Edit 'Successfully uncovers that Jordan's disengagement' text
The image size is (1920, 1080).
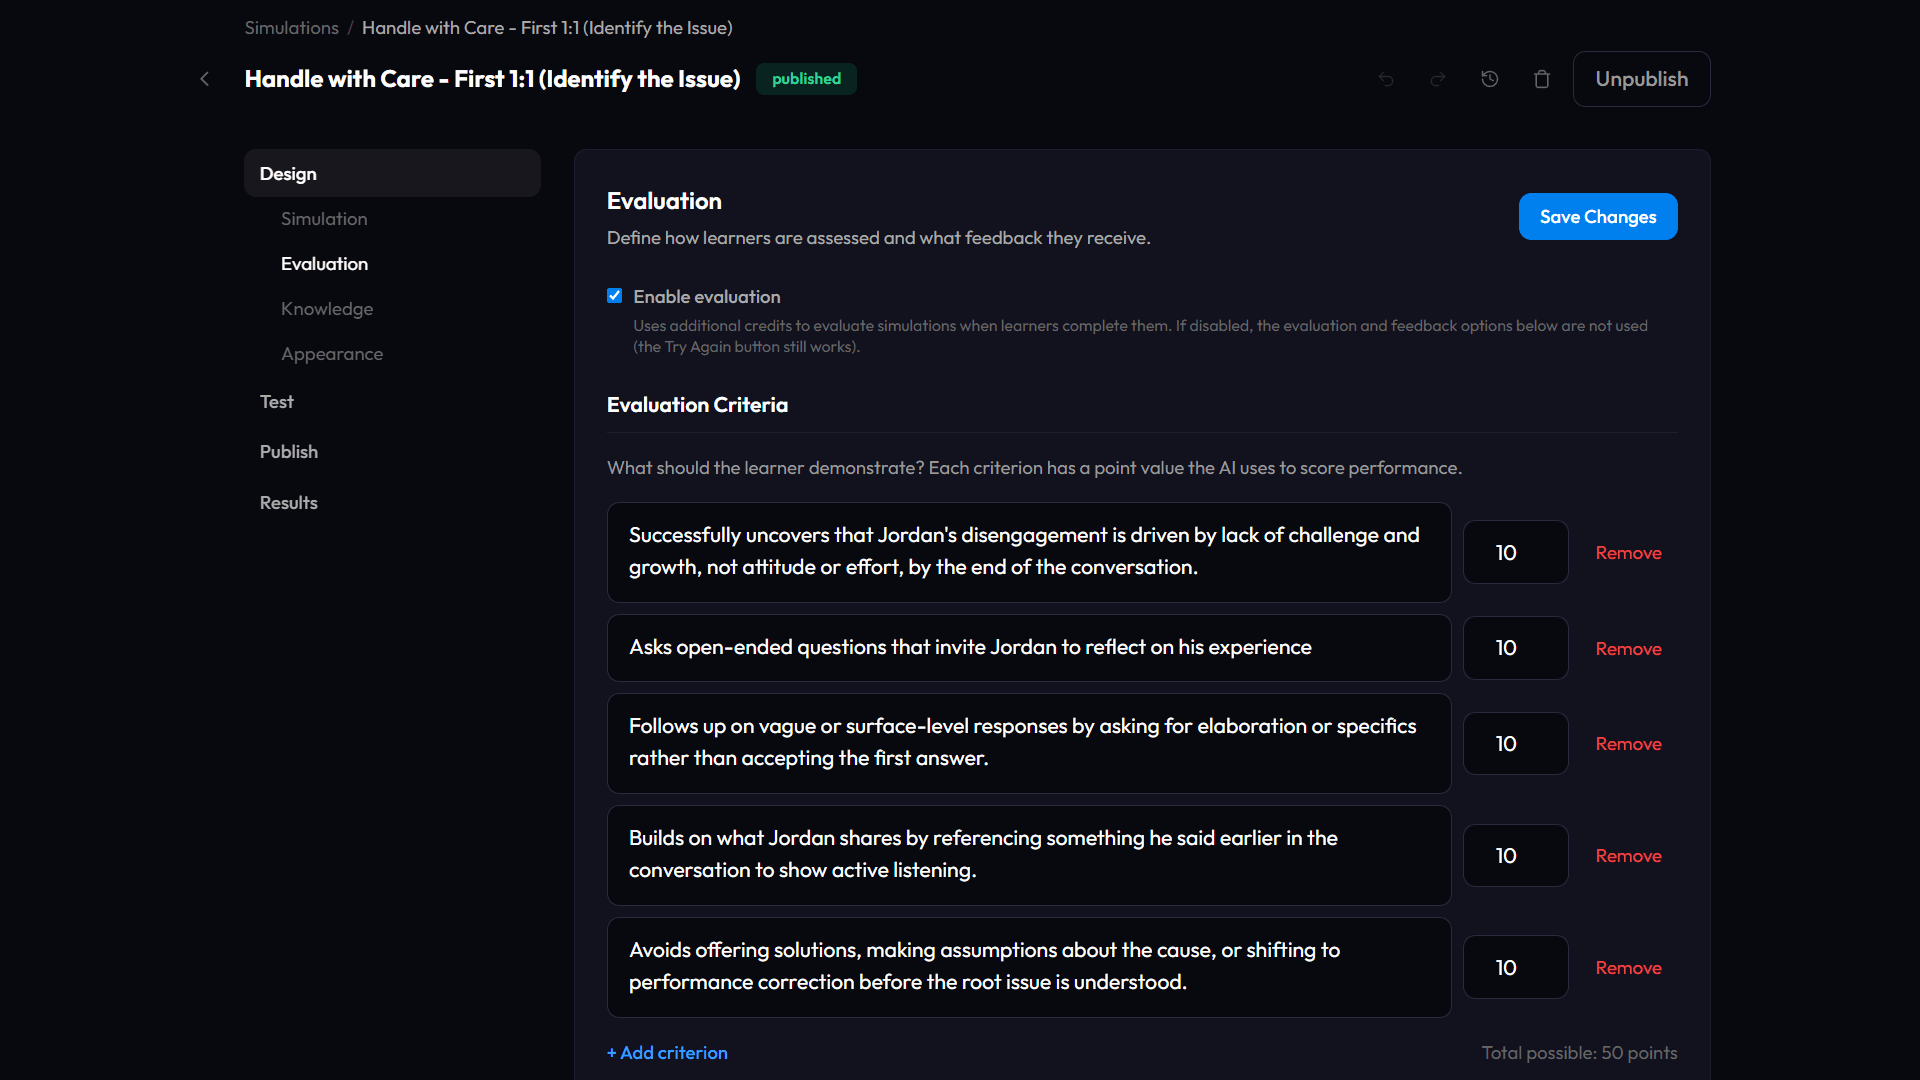[1029, 552]
